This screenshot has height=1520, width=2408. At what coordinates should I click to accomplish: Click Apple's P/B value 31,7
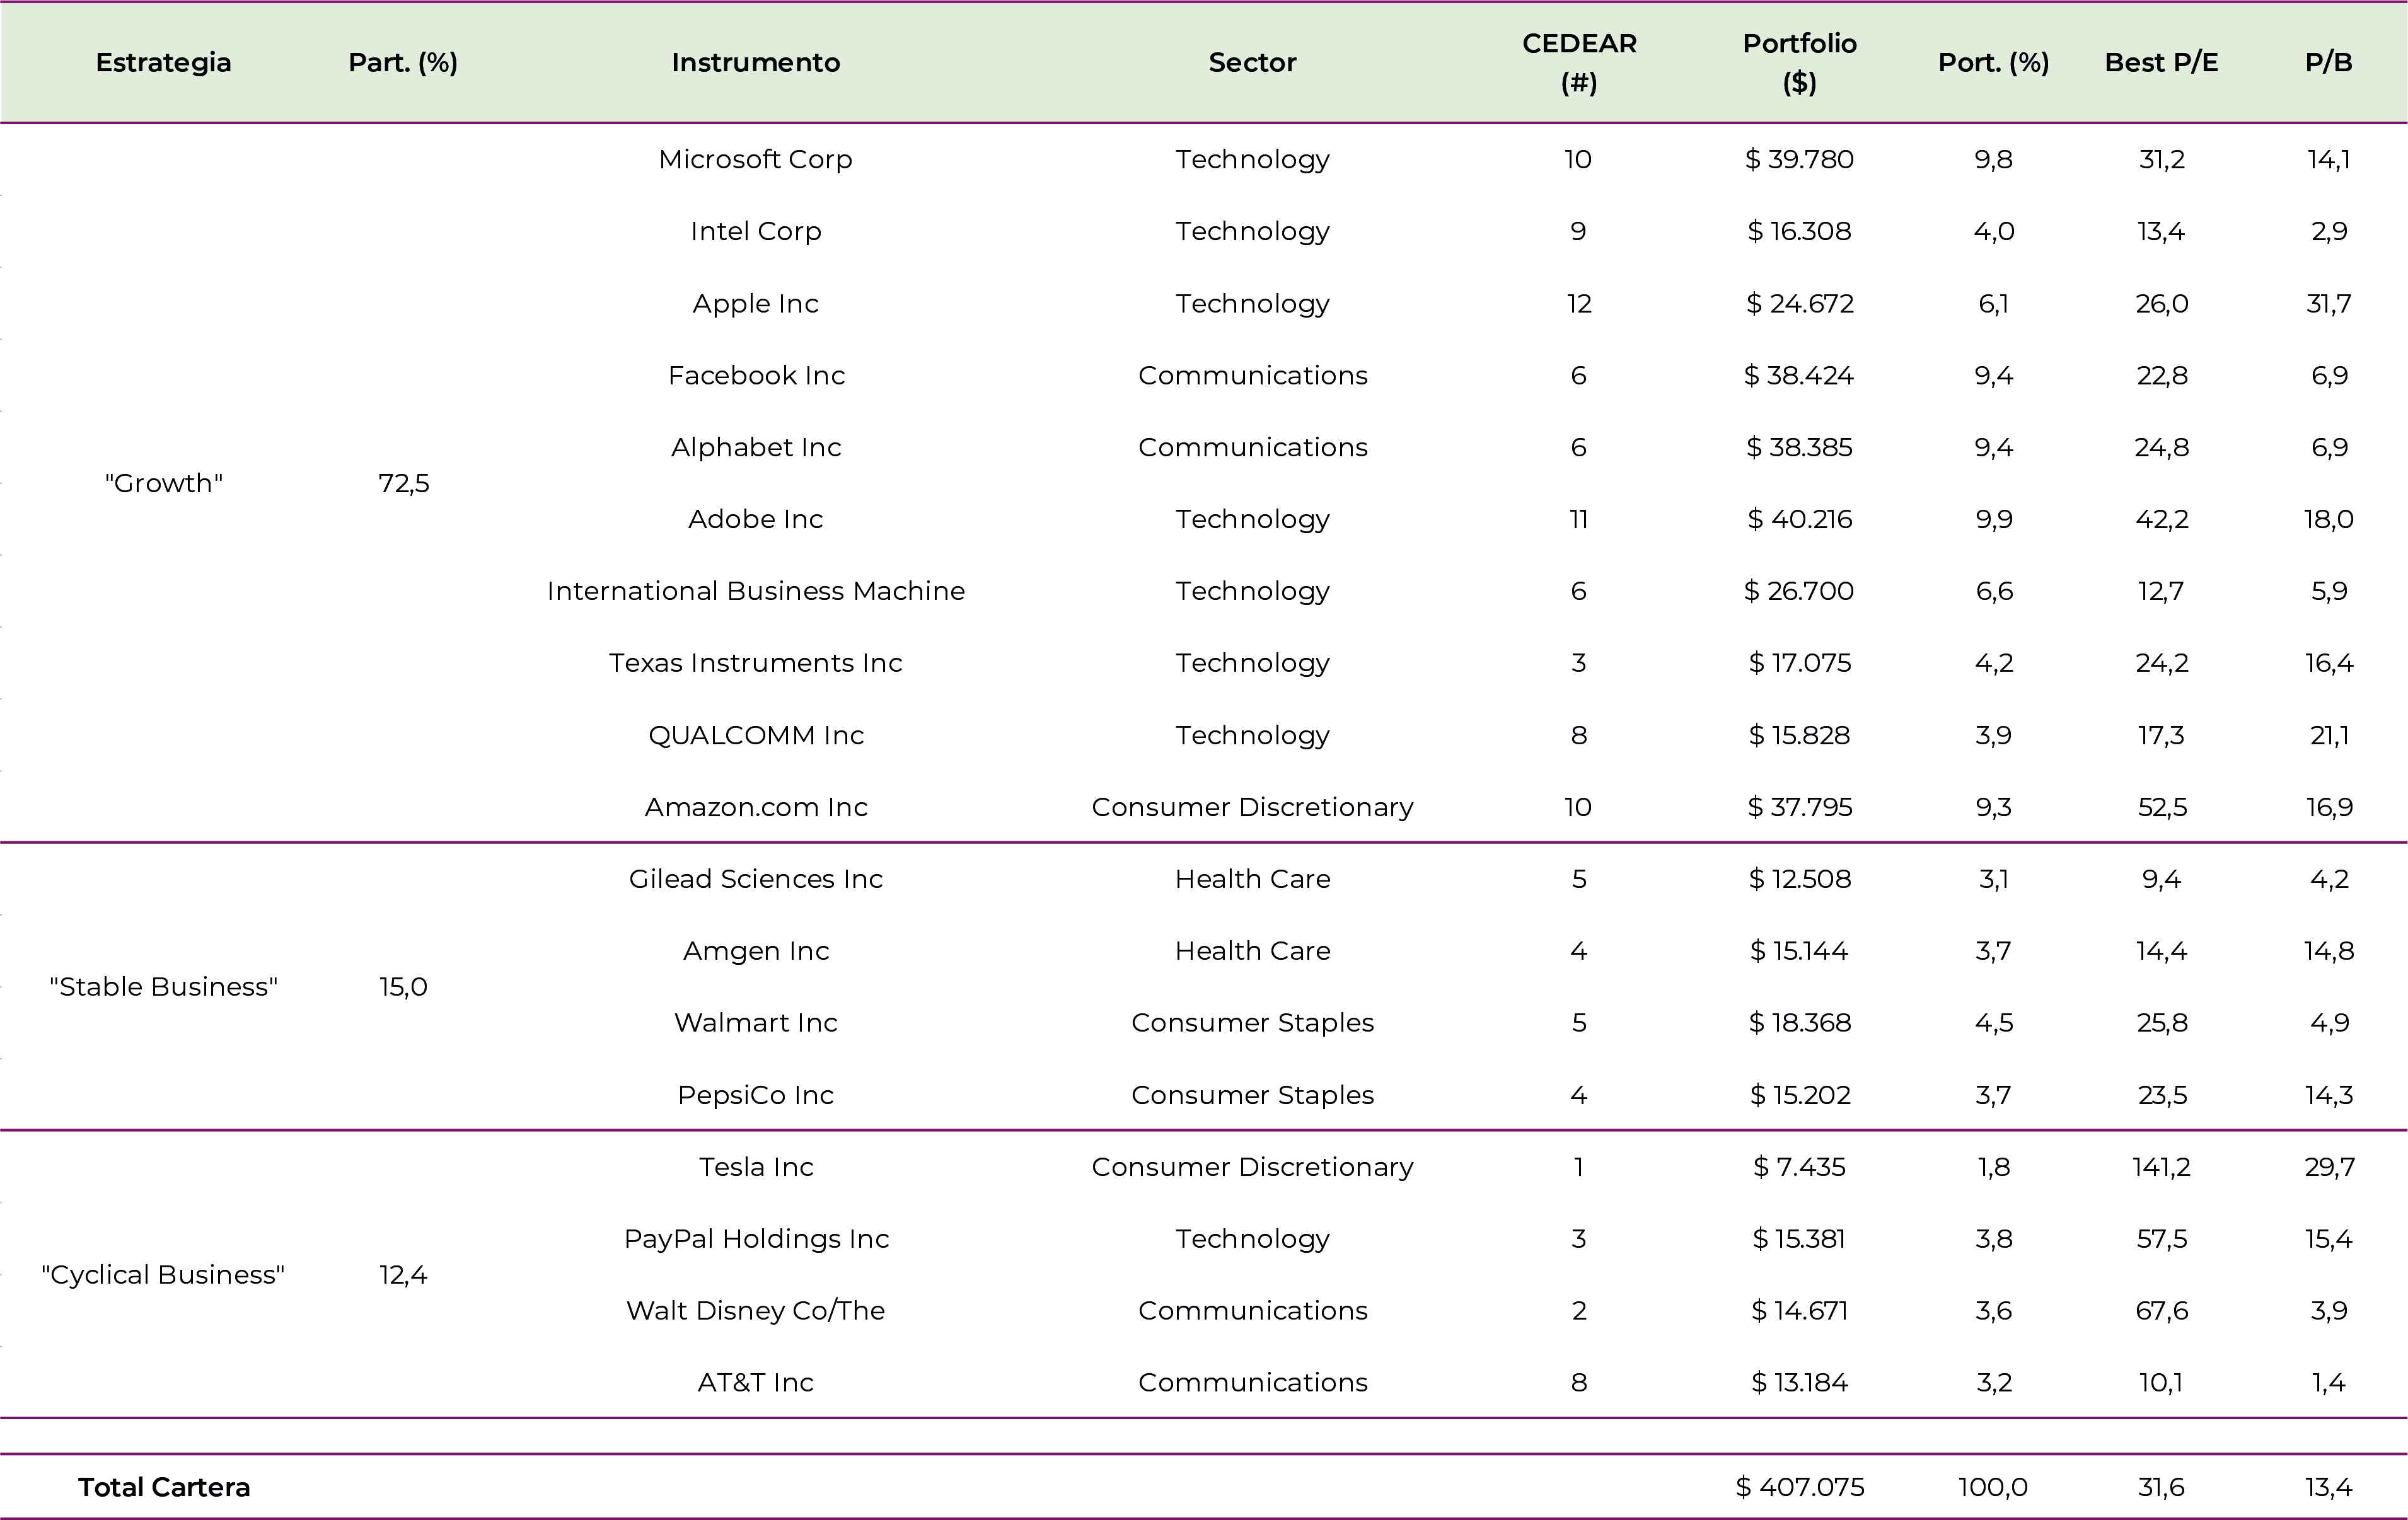click(x=2328, y=304)
